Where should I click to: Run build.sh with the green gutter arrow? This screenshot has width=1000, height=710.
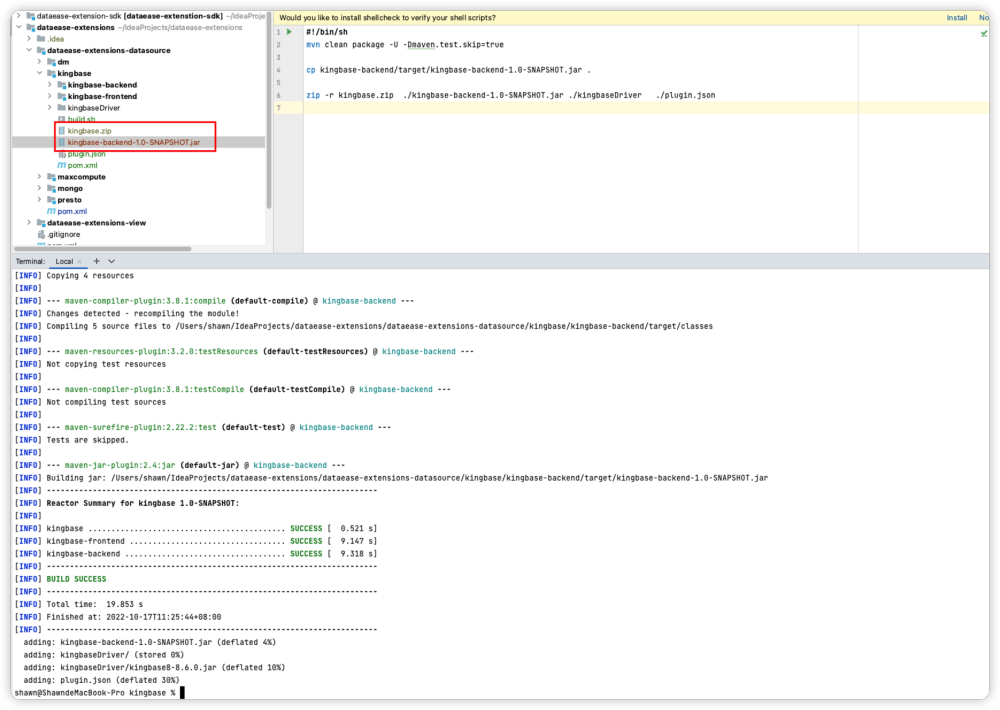pyautogui.click(x=290, y=32)
